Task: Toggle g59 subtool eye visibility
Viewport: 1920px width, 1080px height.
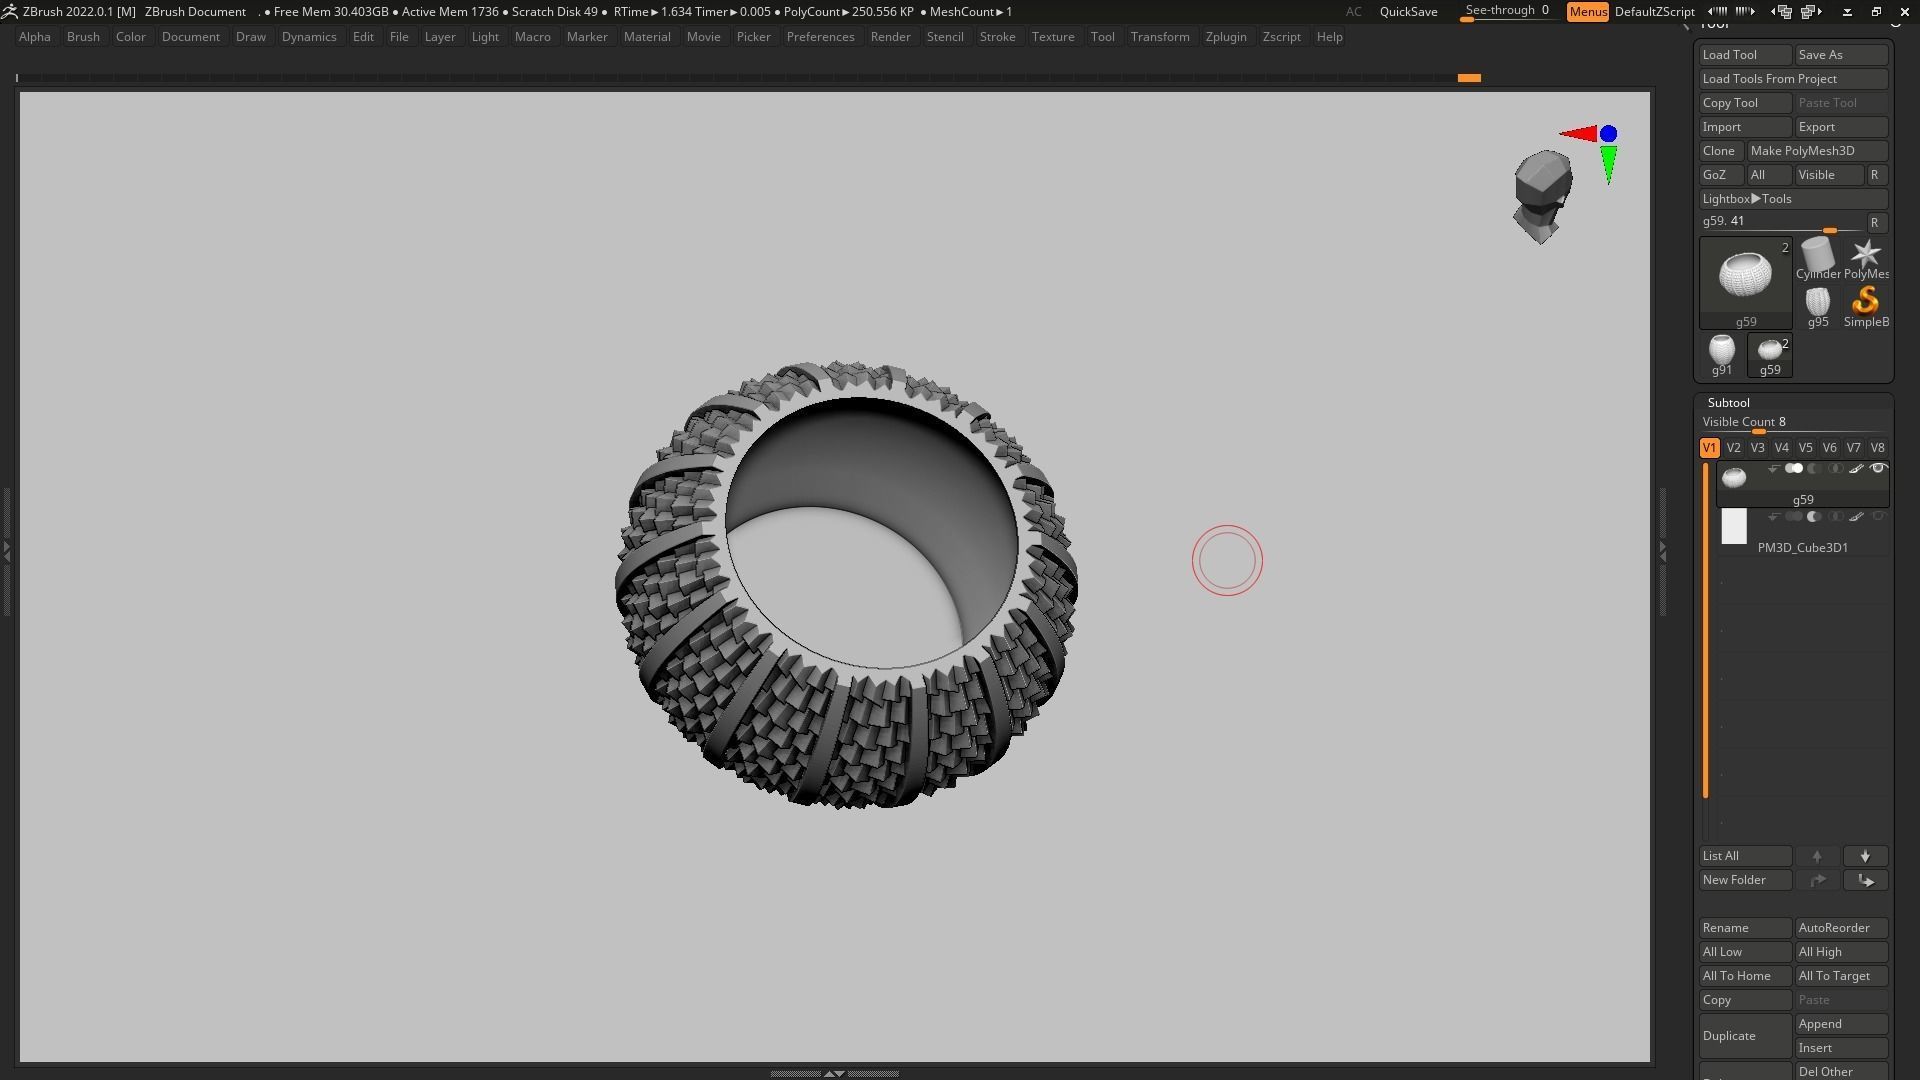Action: click(x=1878, y=469)
